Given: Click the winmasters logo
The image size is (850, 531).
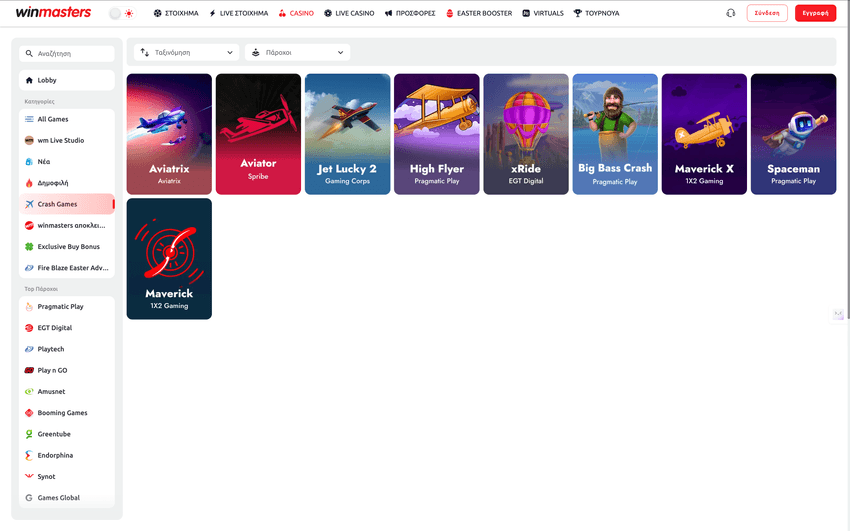Looking at the screenshot, I should pyautogui.click(x=53, y=12).
